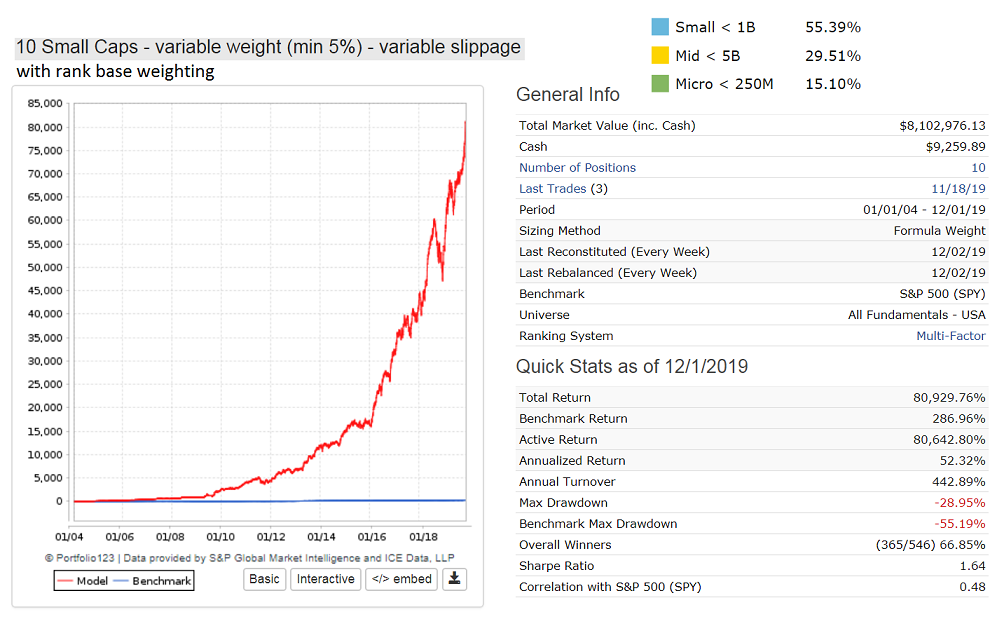Open the Multi-Factor ranking system link
Image resolution: width=997 pixels, height=619 pixels.
pos(951,336)
